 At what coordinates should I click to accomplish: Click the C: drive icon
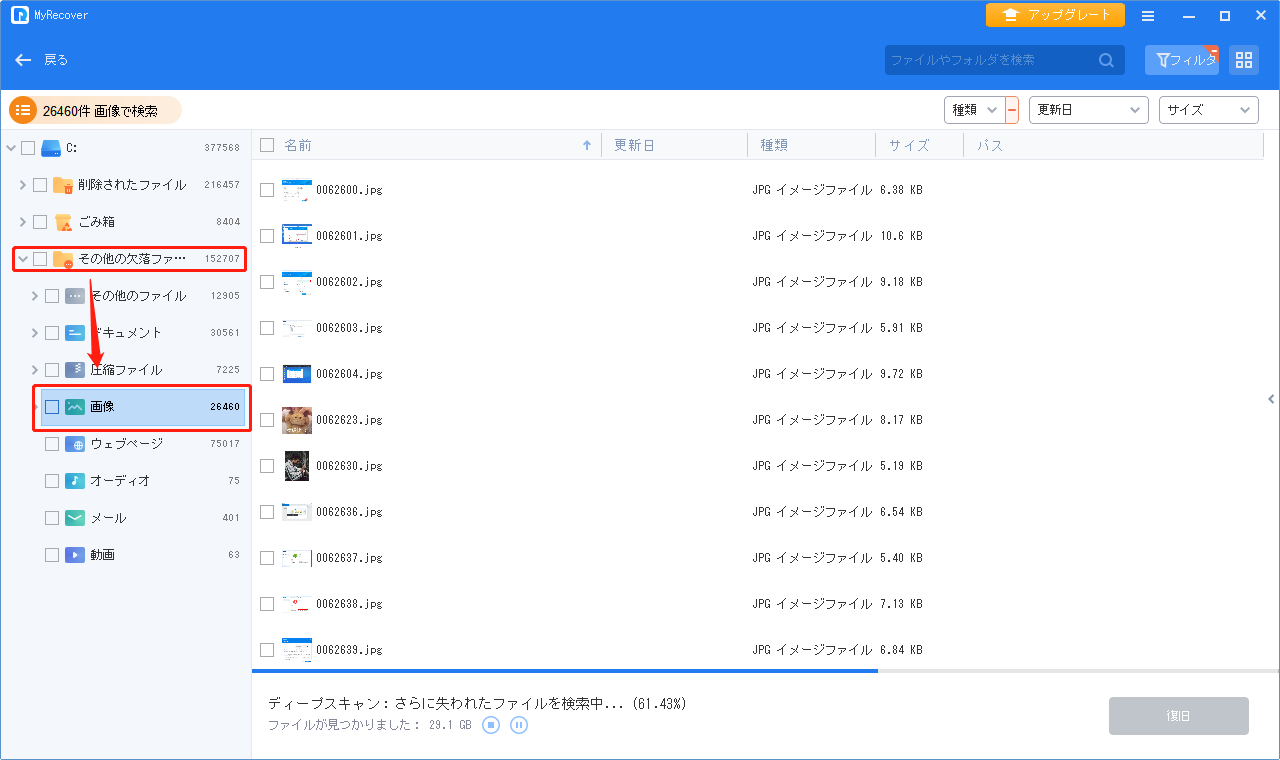51,148
